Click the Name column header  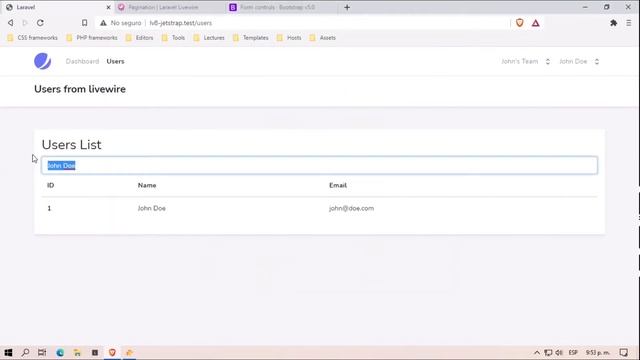point(147,185)
